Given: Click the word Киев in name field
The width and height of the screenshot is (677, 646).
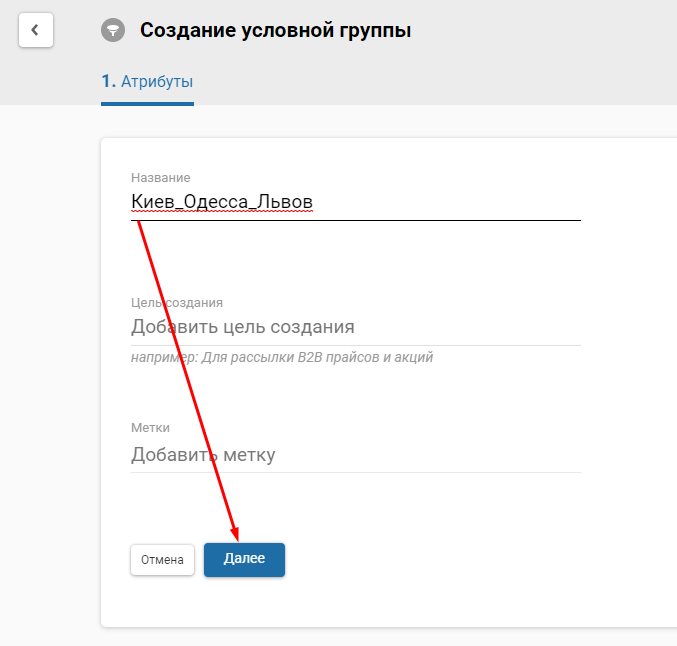Looking at the screenshot, I should tap(150, 202).
